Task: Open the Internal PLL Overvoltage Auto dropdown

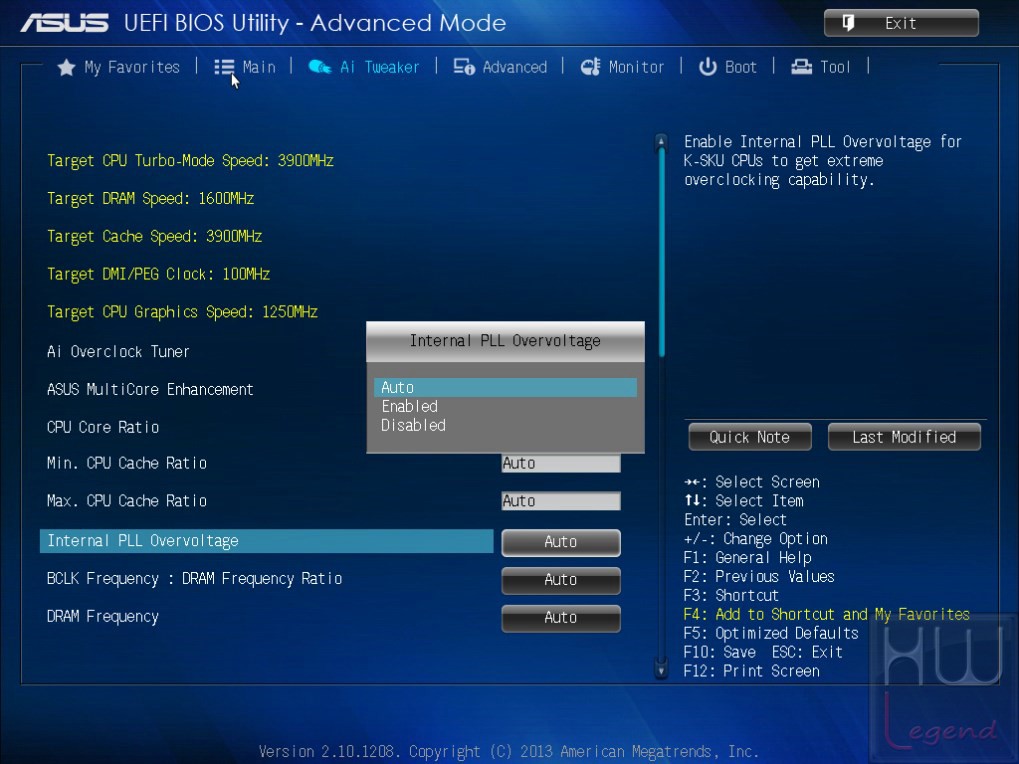Action: (x=561, y=542)
